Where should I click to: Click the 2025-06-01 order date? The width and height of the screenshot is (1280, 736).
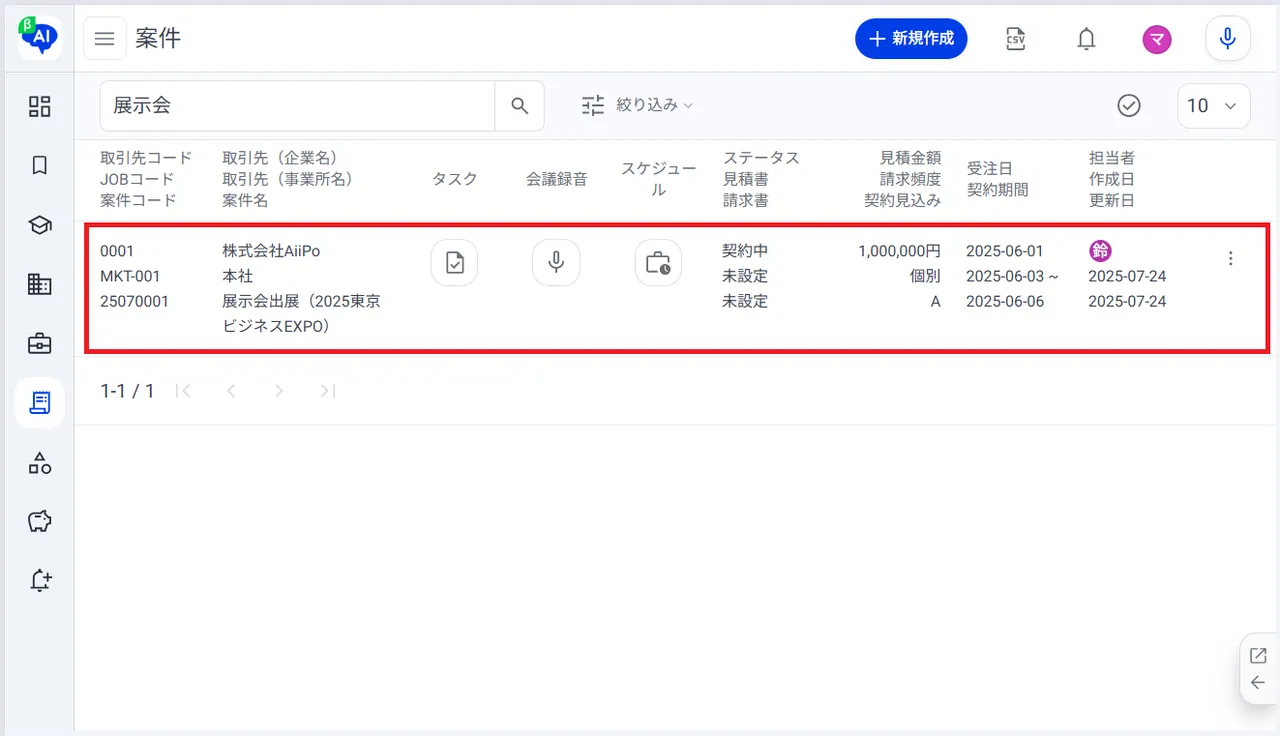1004,251
